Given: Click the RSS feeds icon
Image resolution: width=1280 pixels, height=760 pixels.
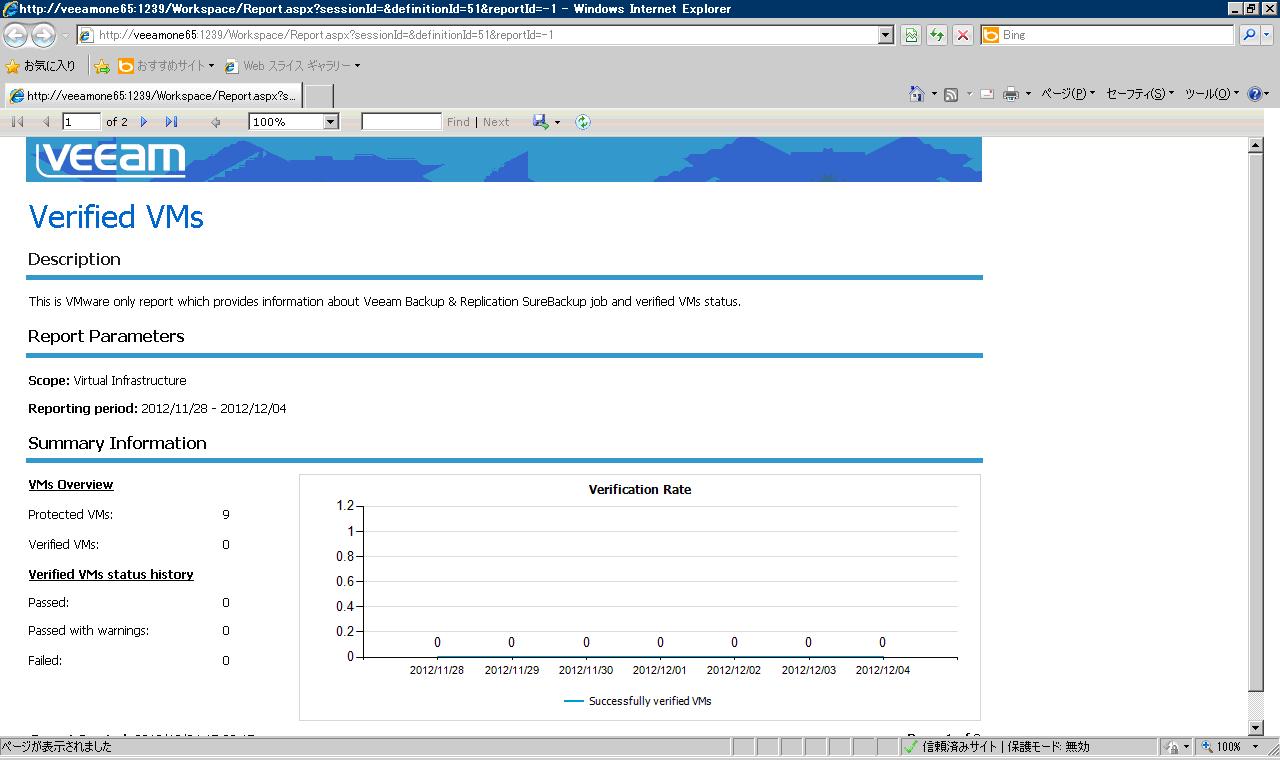Looking at the screenshot, I should 951,94.
